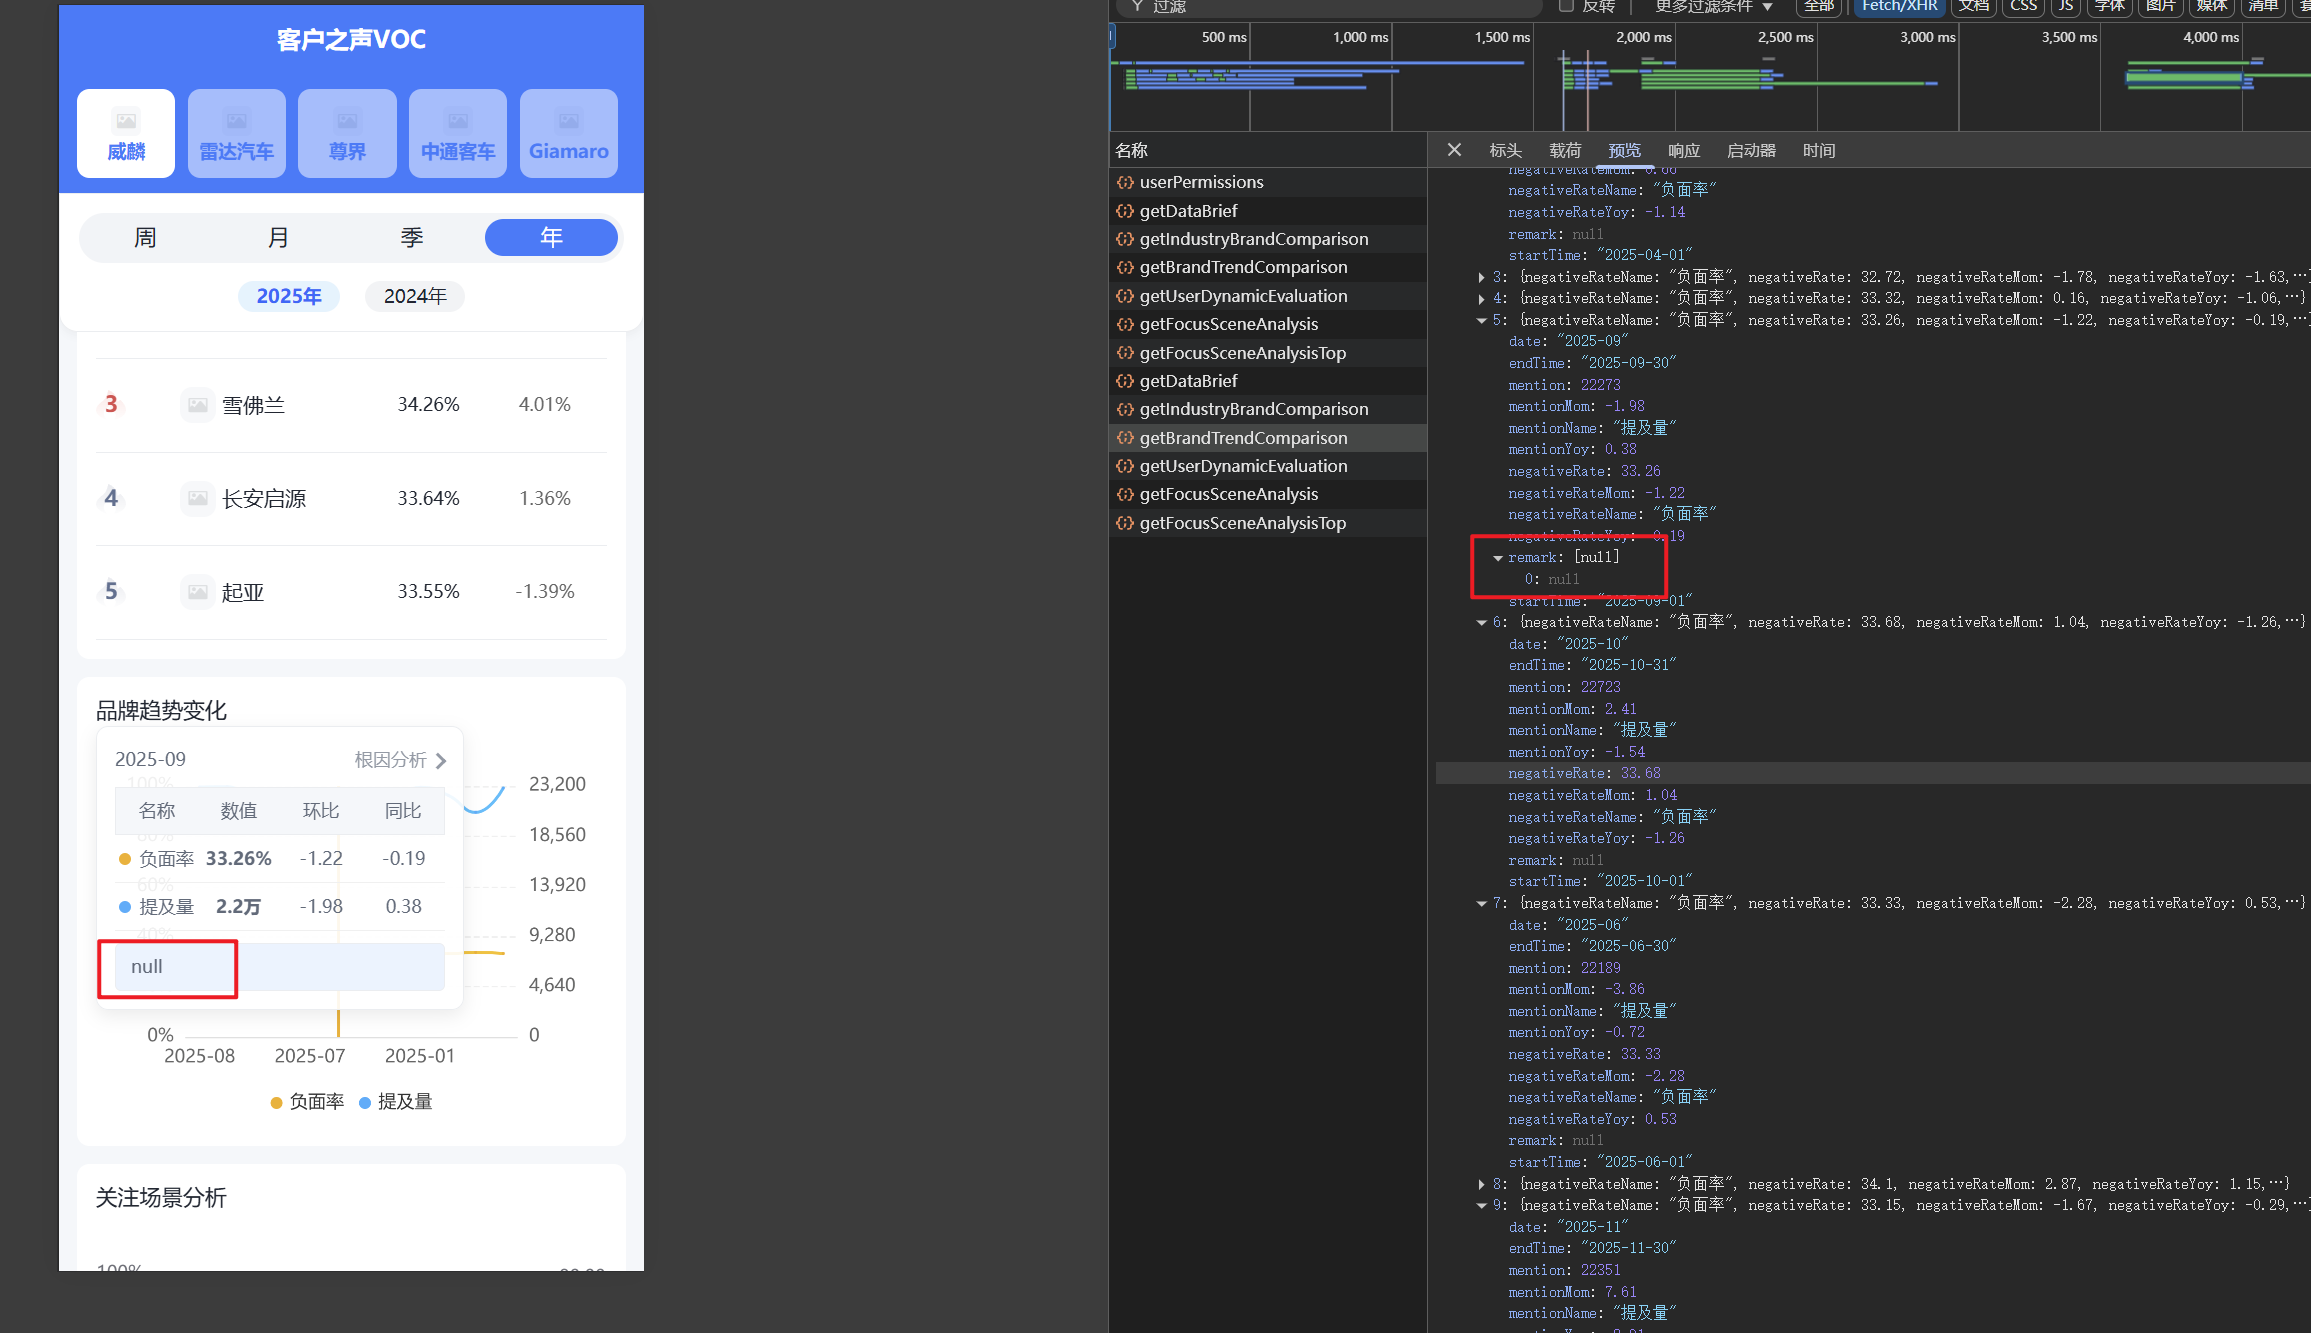The image size is (2311, 1333).
Task: Click icon of topmost getUserDynamicEvaluation request
Action: [x=1125, y=296]
